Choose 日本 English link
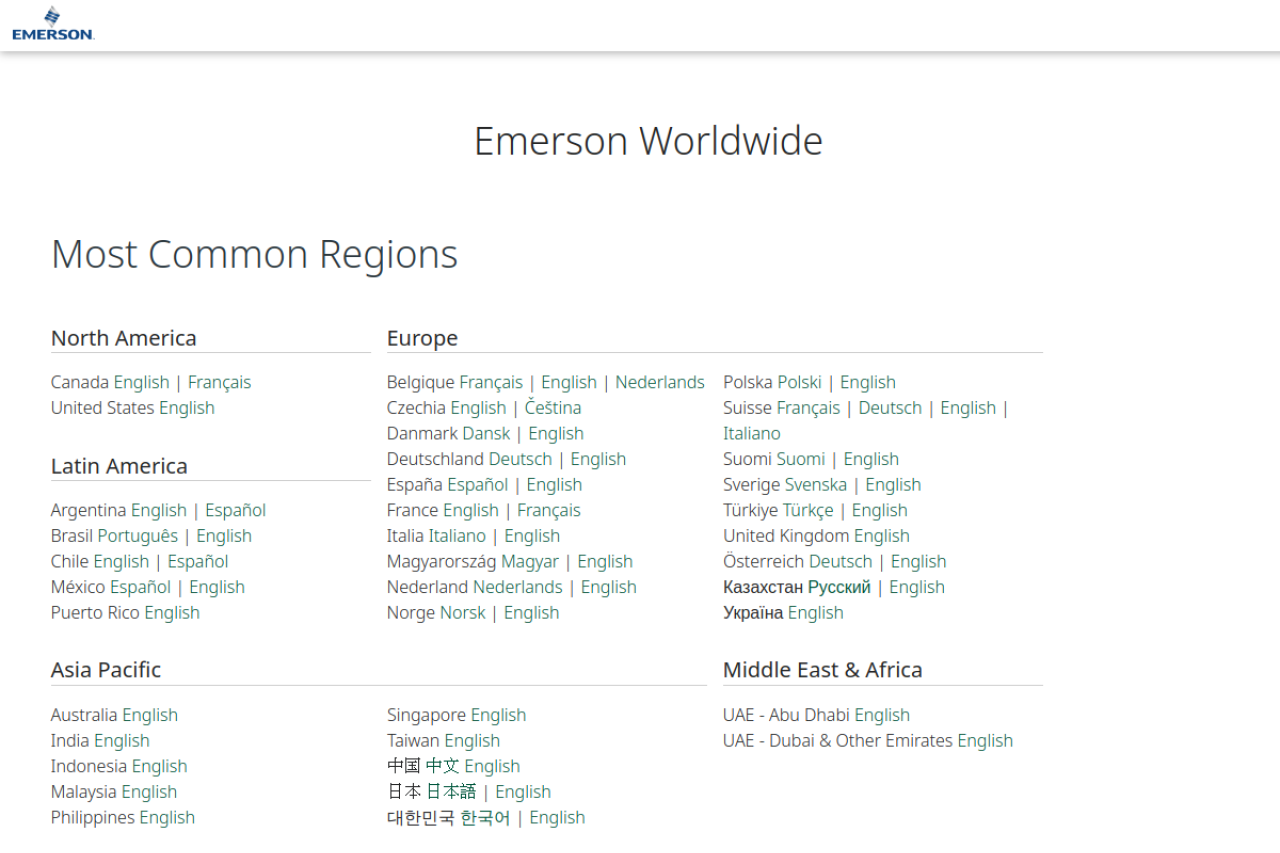 [x=523, y=792]
